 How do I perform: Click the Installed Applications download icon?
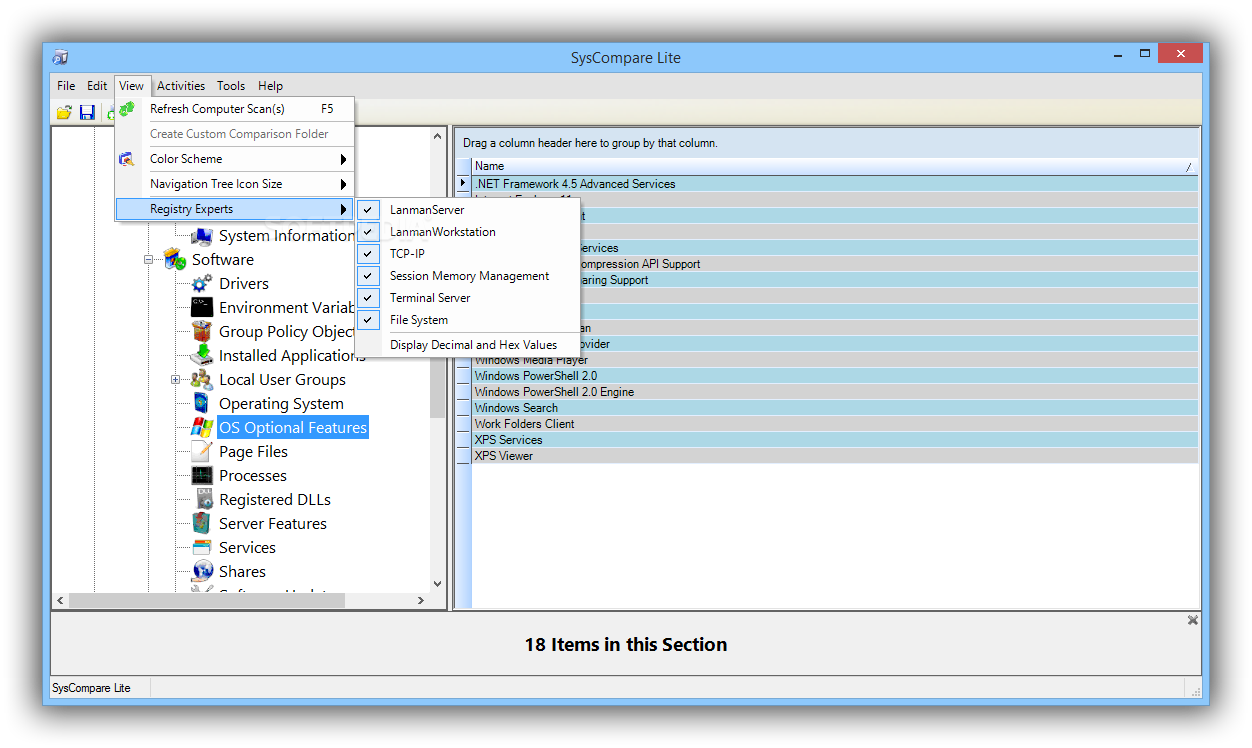[x=202, y=356]
